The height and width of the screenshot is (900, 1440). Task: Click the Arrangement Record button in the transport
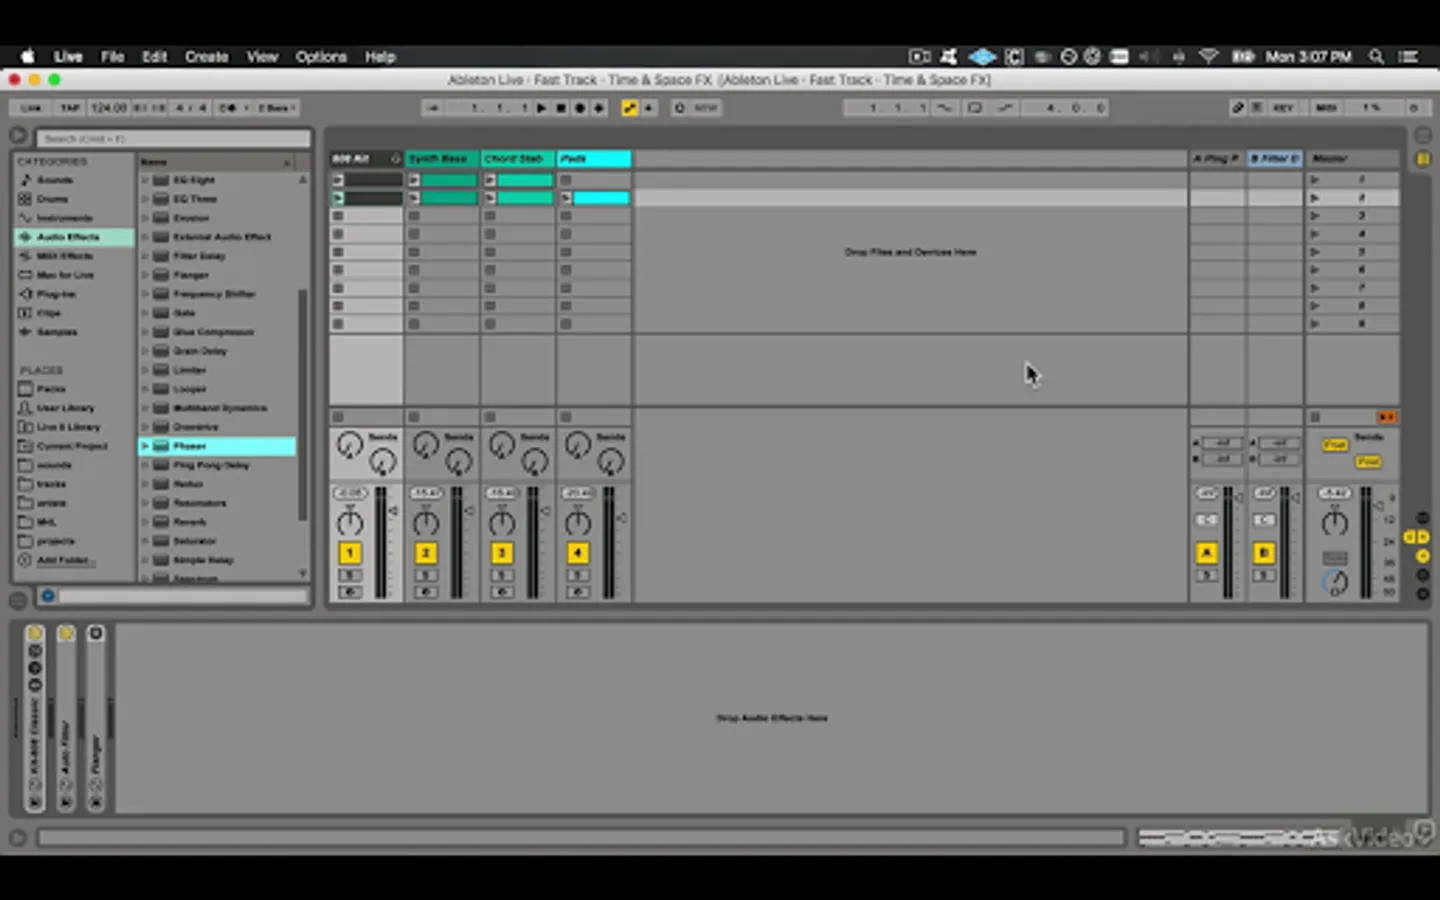(x=580, y=108)
